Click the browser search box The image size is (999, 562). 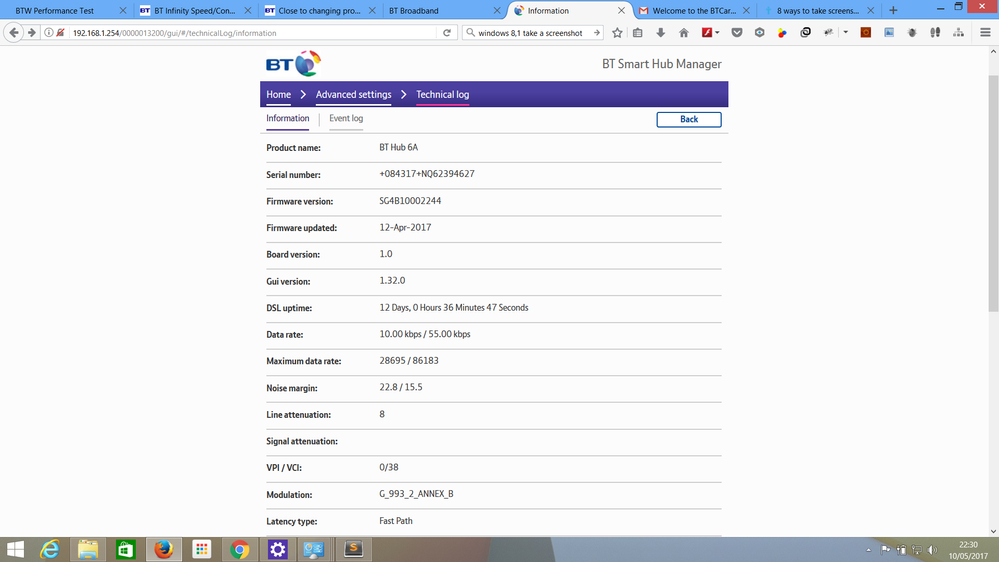tap(533, 32)
